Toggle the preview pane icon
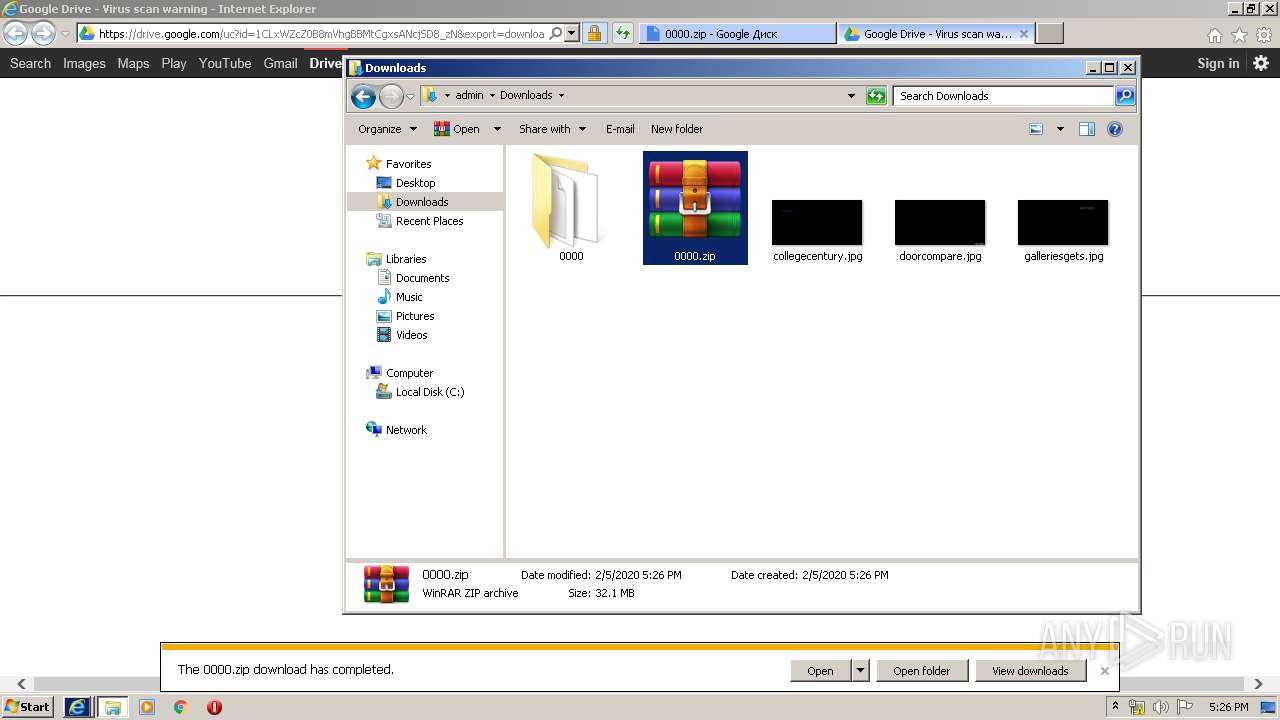The width and height of the screenshot is (1280, 720). coord(1087,129)
